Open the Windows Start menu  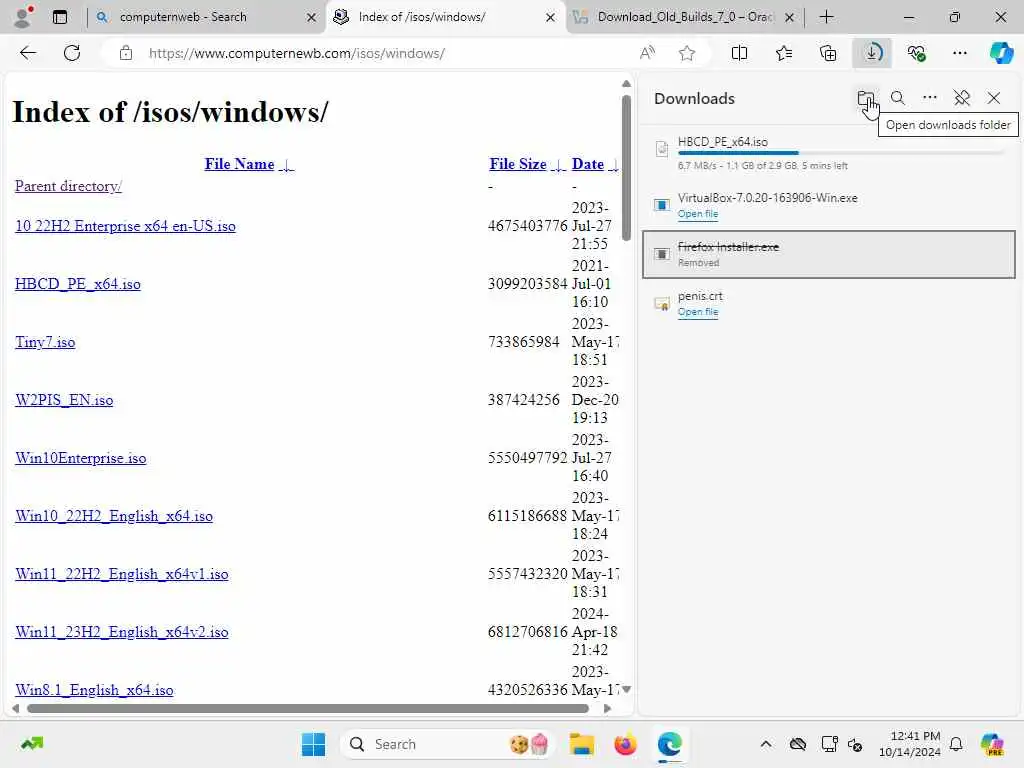(x=313, y=744)
